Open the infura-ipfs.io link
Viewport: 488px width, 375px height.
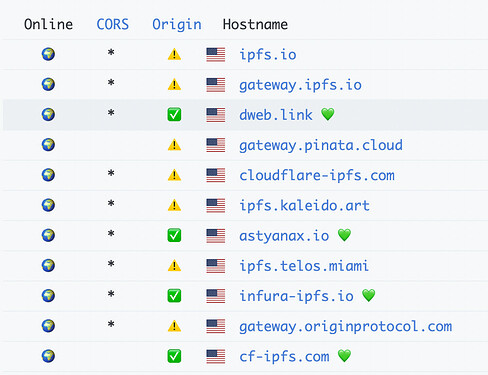(x=296, y=296)
